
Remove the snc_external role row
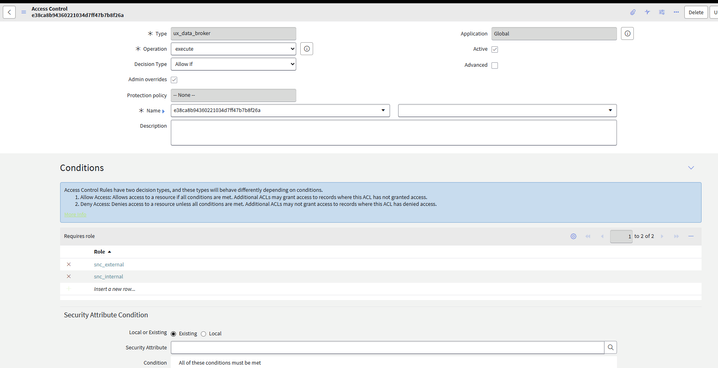coord(69,265)
